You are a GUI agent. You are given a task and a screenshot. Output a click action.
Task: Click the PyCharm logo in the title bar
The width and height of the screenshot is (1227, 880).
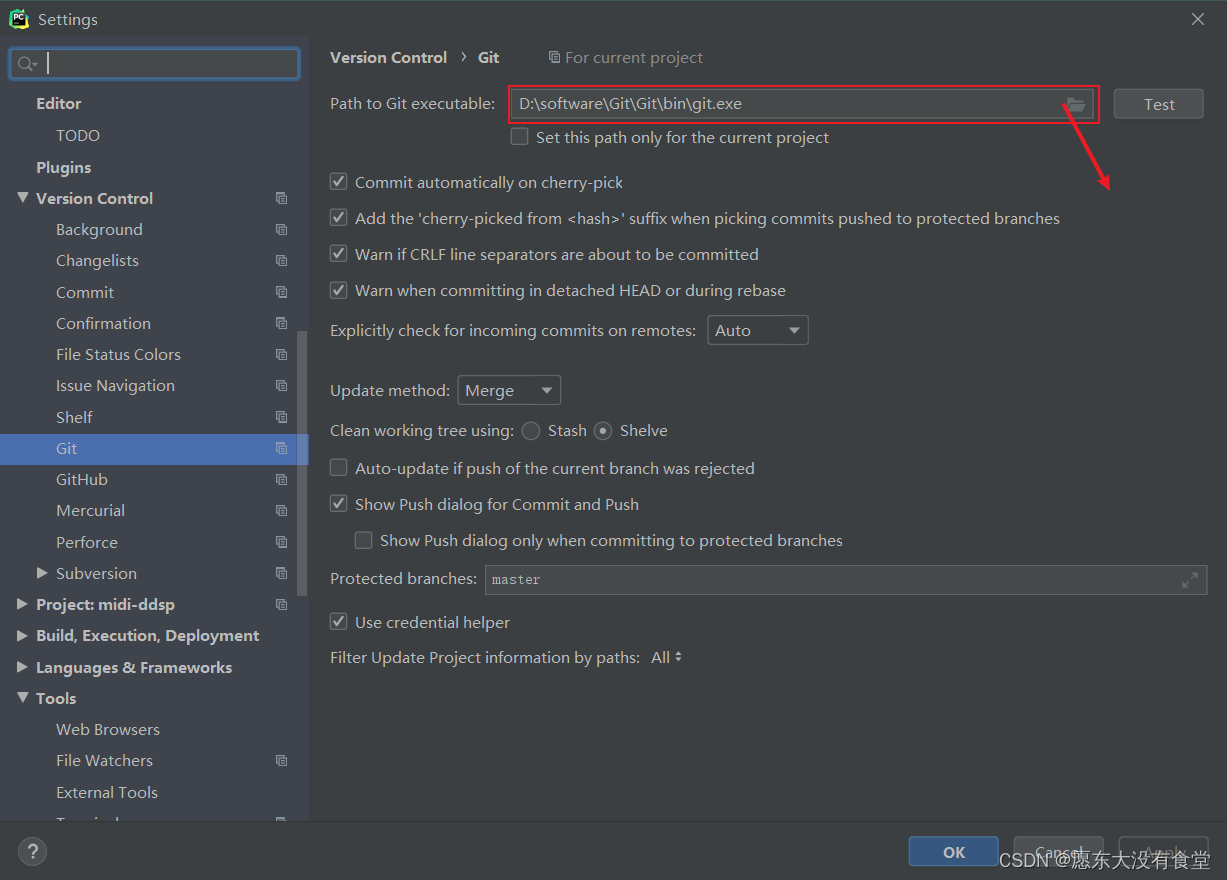tap(19, 19)
